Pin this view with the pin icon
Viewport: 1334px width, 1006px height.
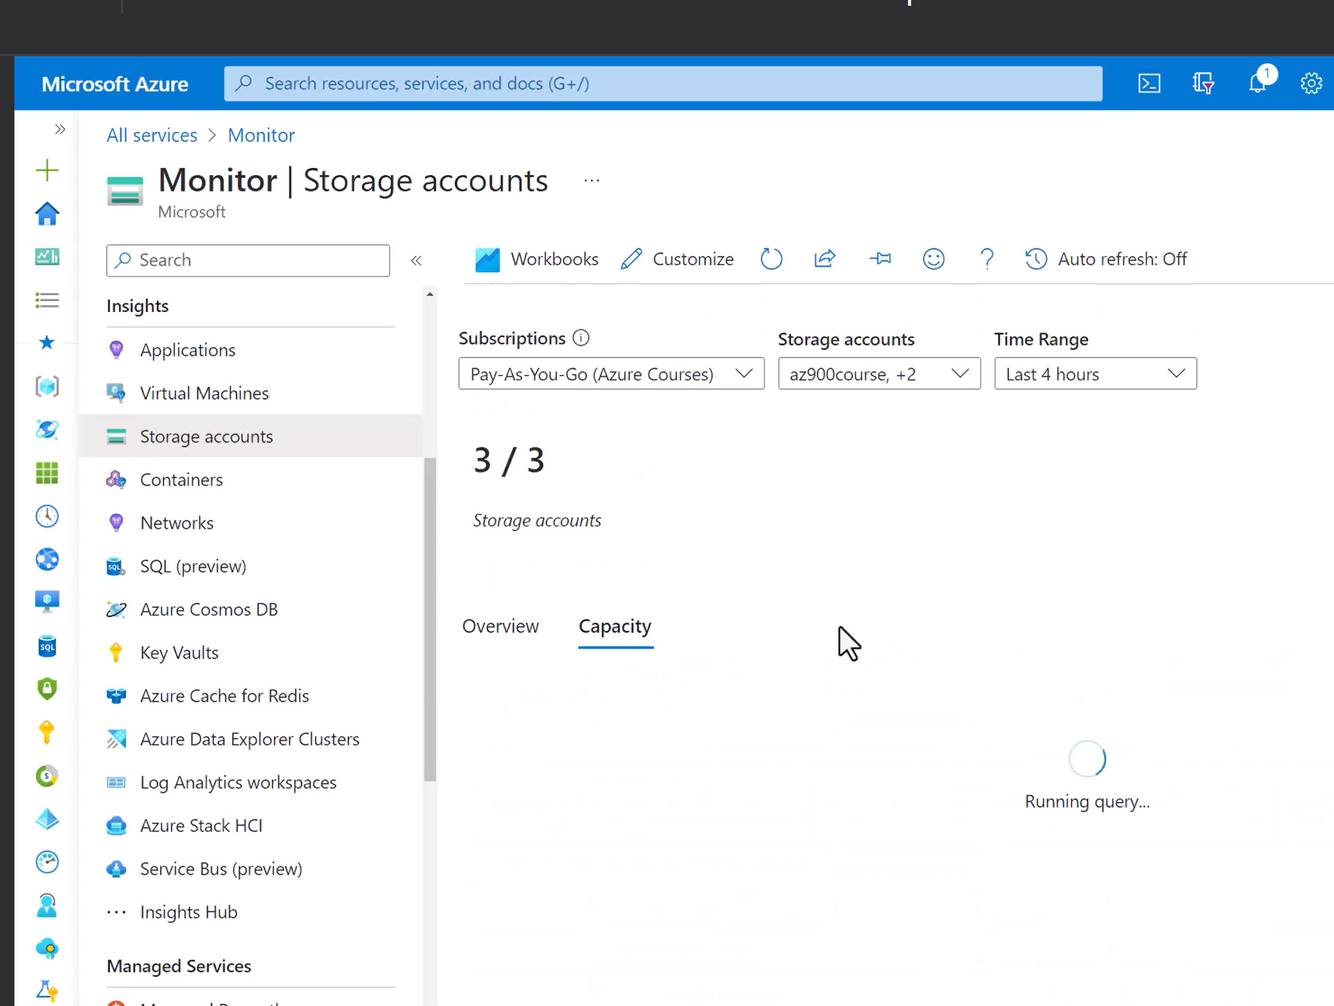[880, 259]
